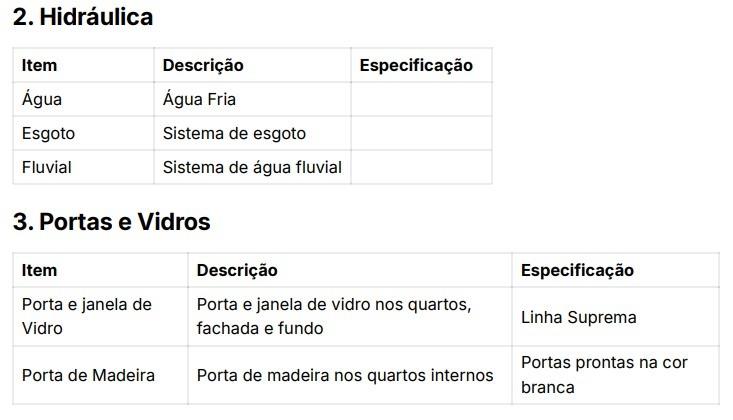Click the empty Especificação cell in the Água row
Viewport: 733px width, 420px height.
coord(420,99)
